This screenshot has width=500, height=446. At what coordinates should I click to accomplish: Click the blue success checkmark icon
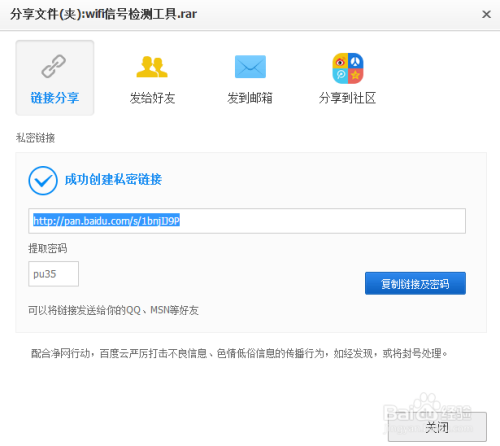click(43, 180)
